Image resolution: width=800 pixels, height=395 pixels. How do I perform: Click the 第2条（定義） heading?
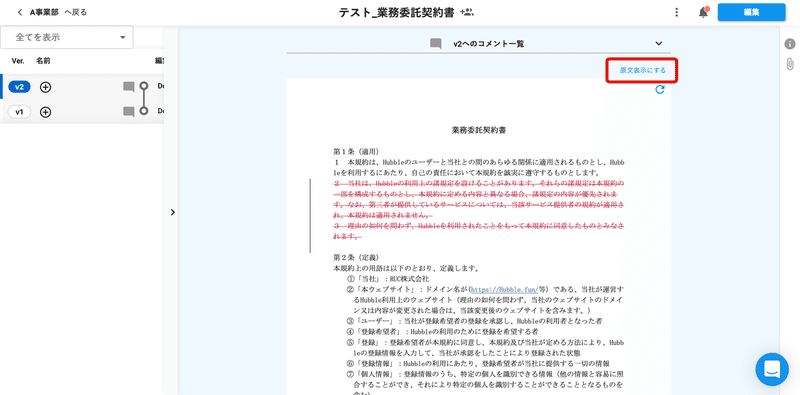[x=356, y=257]
